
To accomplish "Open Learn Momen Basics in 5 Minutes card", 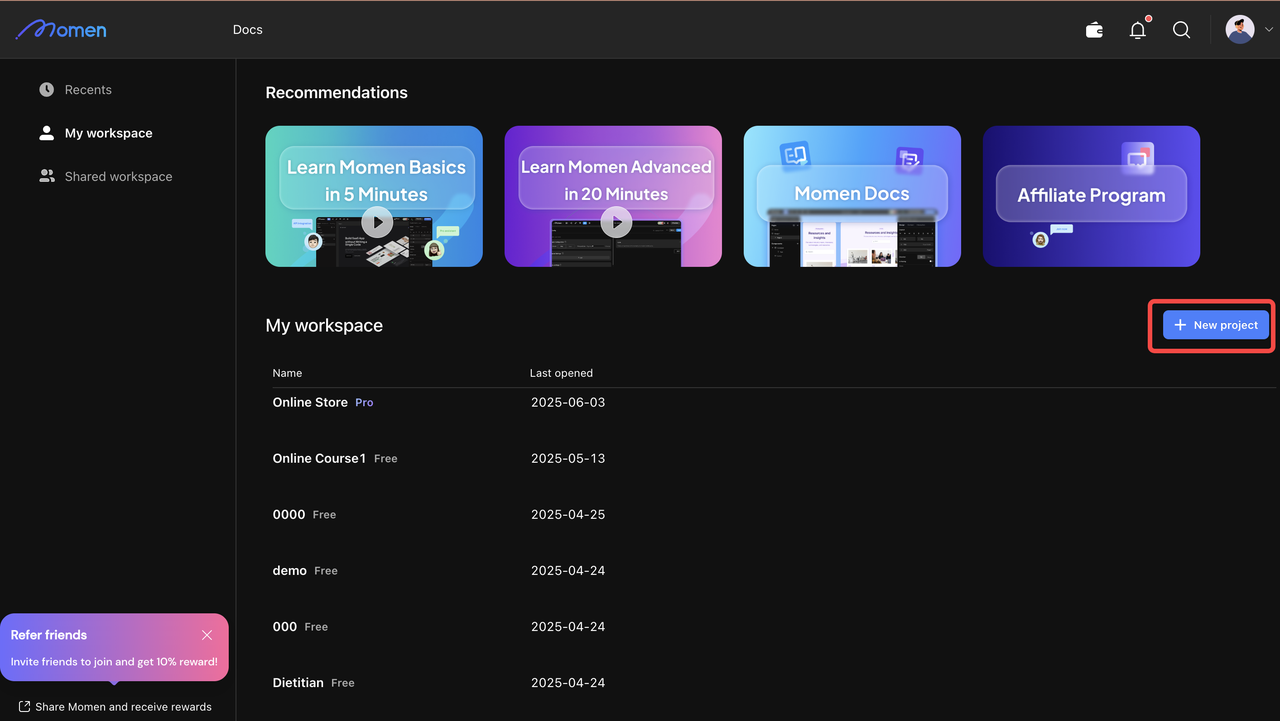I will 374,196.
